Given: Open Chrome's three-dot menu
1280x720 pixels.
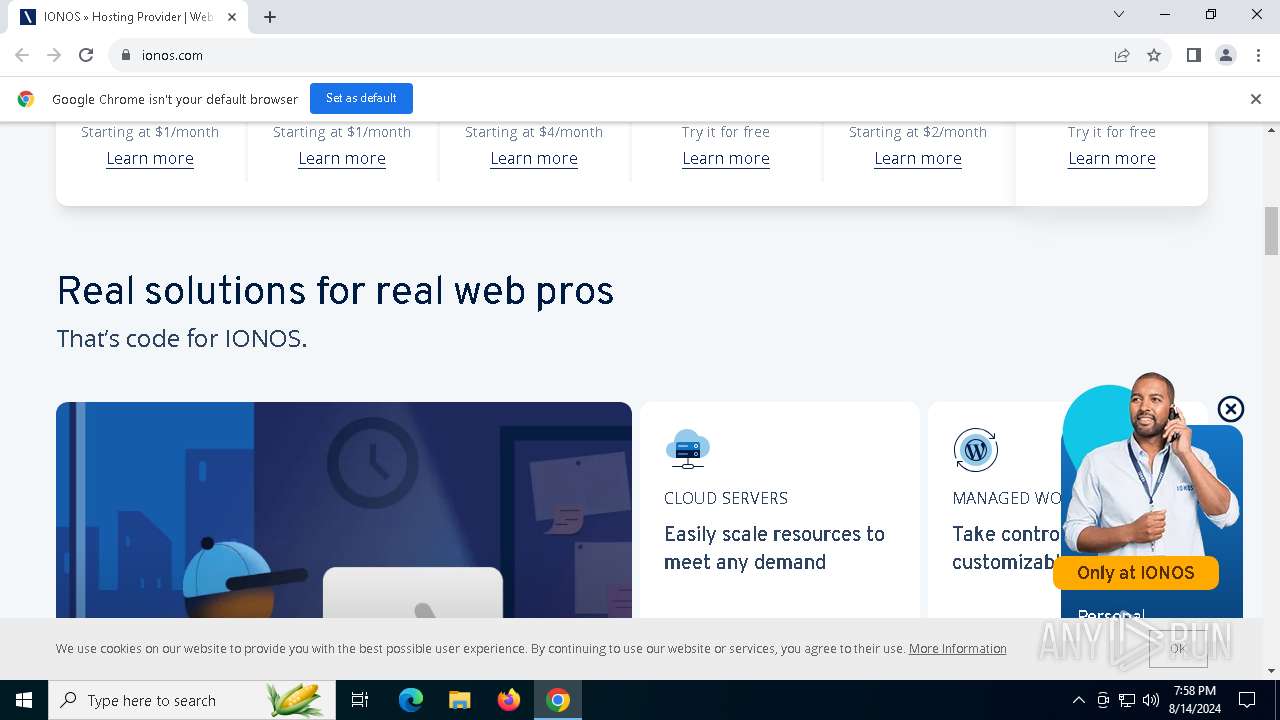Looking at the screenshot, I should [x=1258, y=55].
